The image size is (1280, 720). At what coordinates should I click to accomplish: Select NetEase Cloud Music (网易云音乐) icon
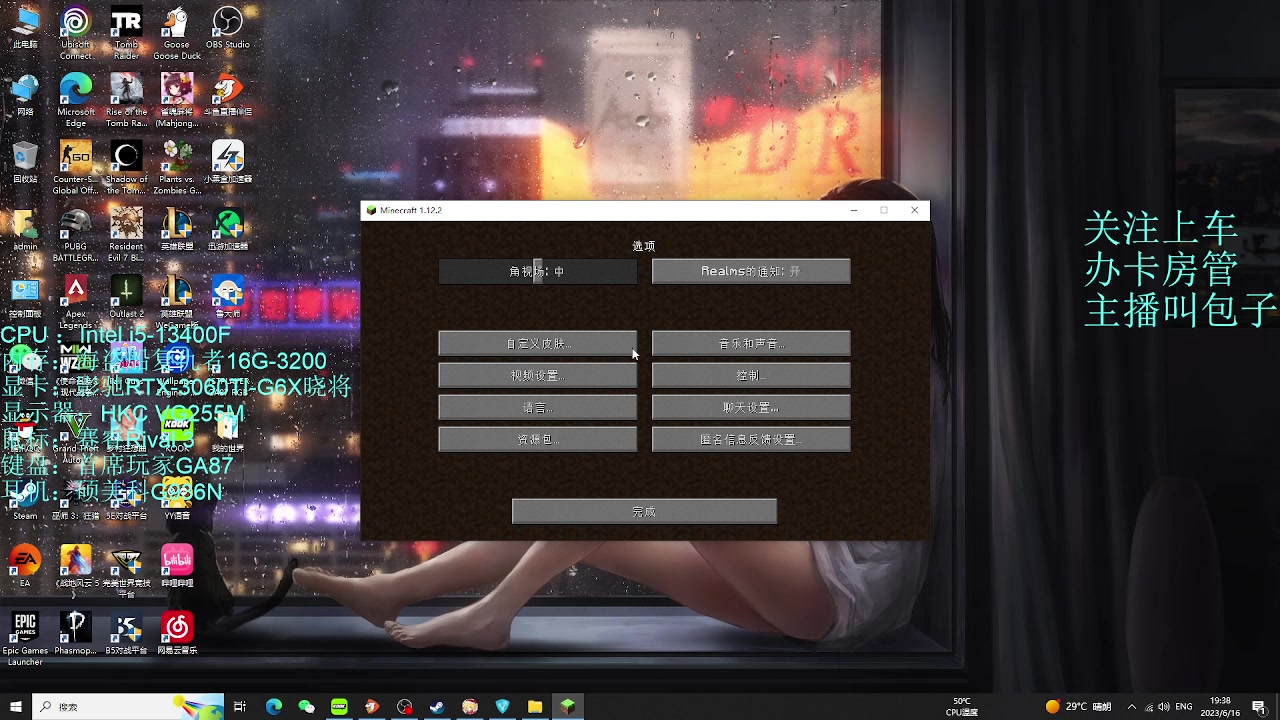tap(177, 633)
